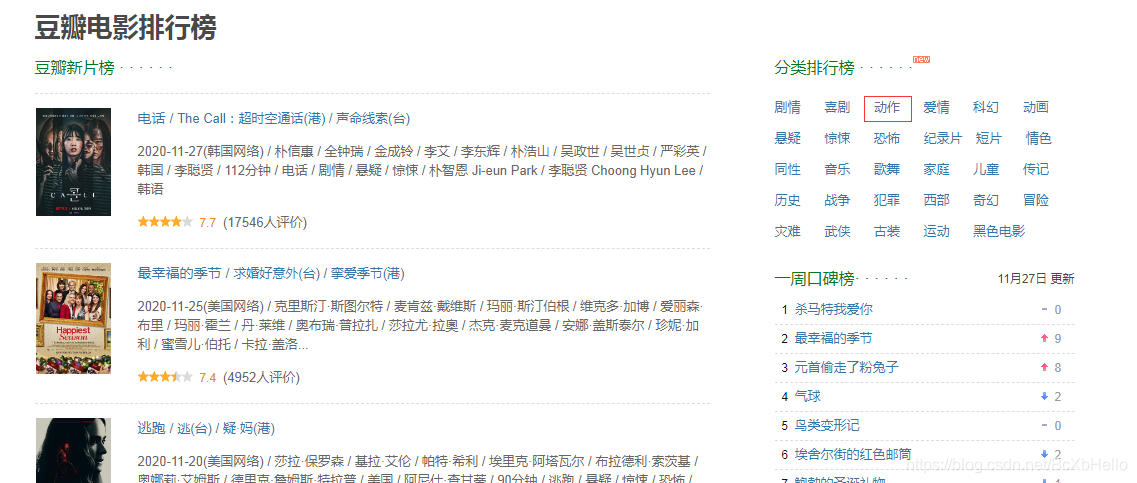Open the 电话 / The Call movie title link
Image resolution: width=1137 pixels, height=483 pixels.
coord(273,118)
